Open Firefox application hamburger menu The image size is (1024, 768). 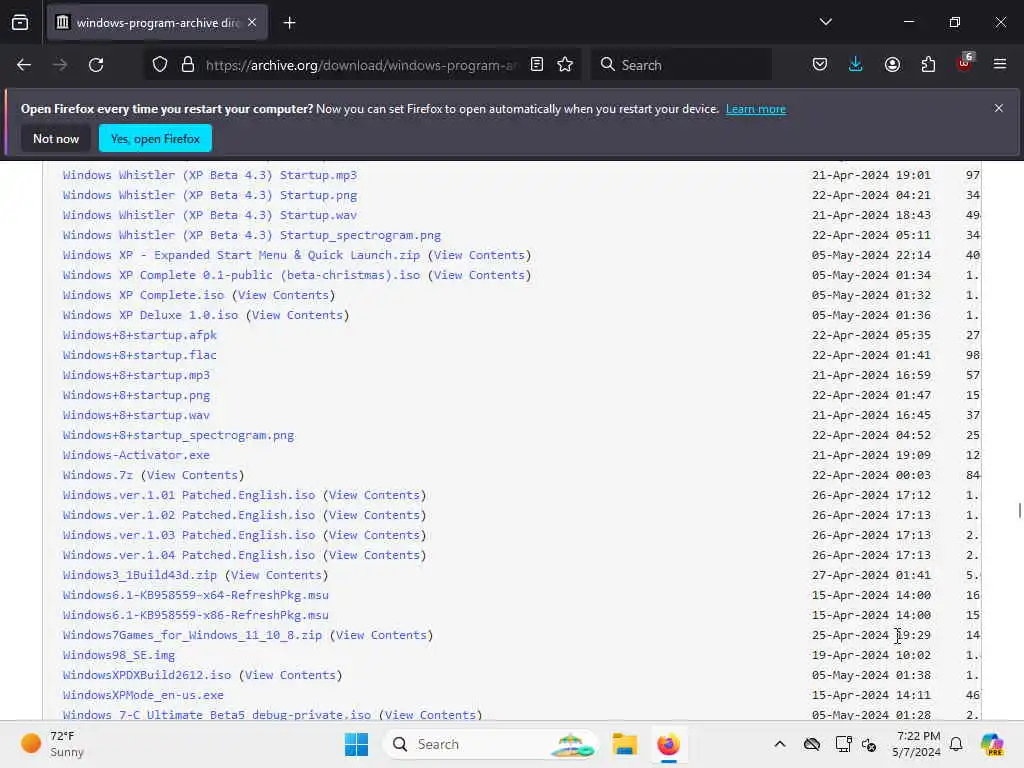(x=1000, y=65)
